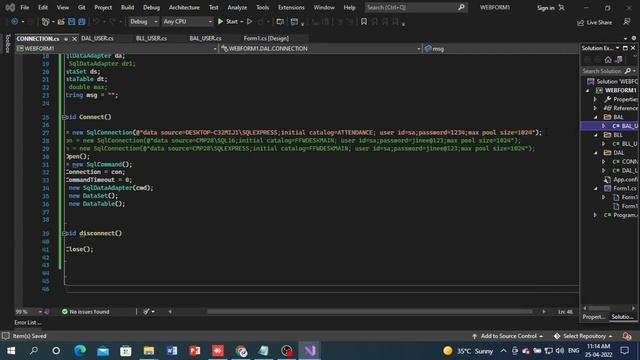Open Microsoft Edge from taskbar
The width and height of the screenshot is (640, 360).
(80, 351)
